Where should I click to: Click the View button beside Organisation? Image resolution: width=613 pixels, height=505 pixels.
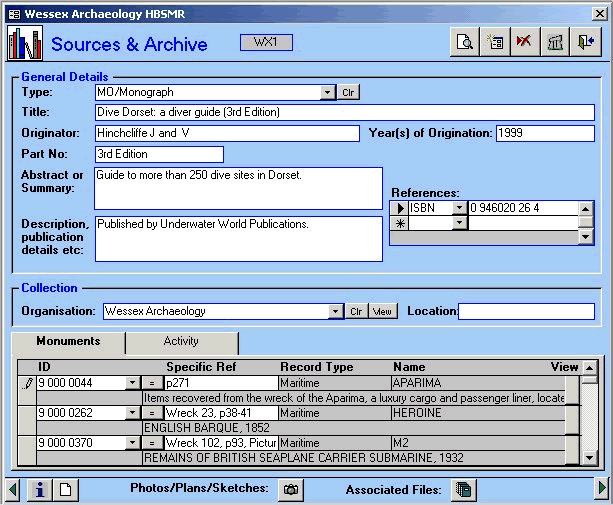pos(384,311)
